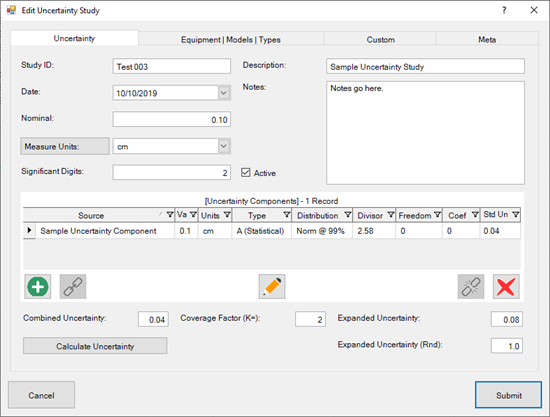Close the Edit Uncertainty Study dialog
The width and height of the screenshot is (550, 417).
[534, 10]
